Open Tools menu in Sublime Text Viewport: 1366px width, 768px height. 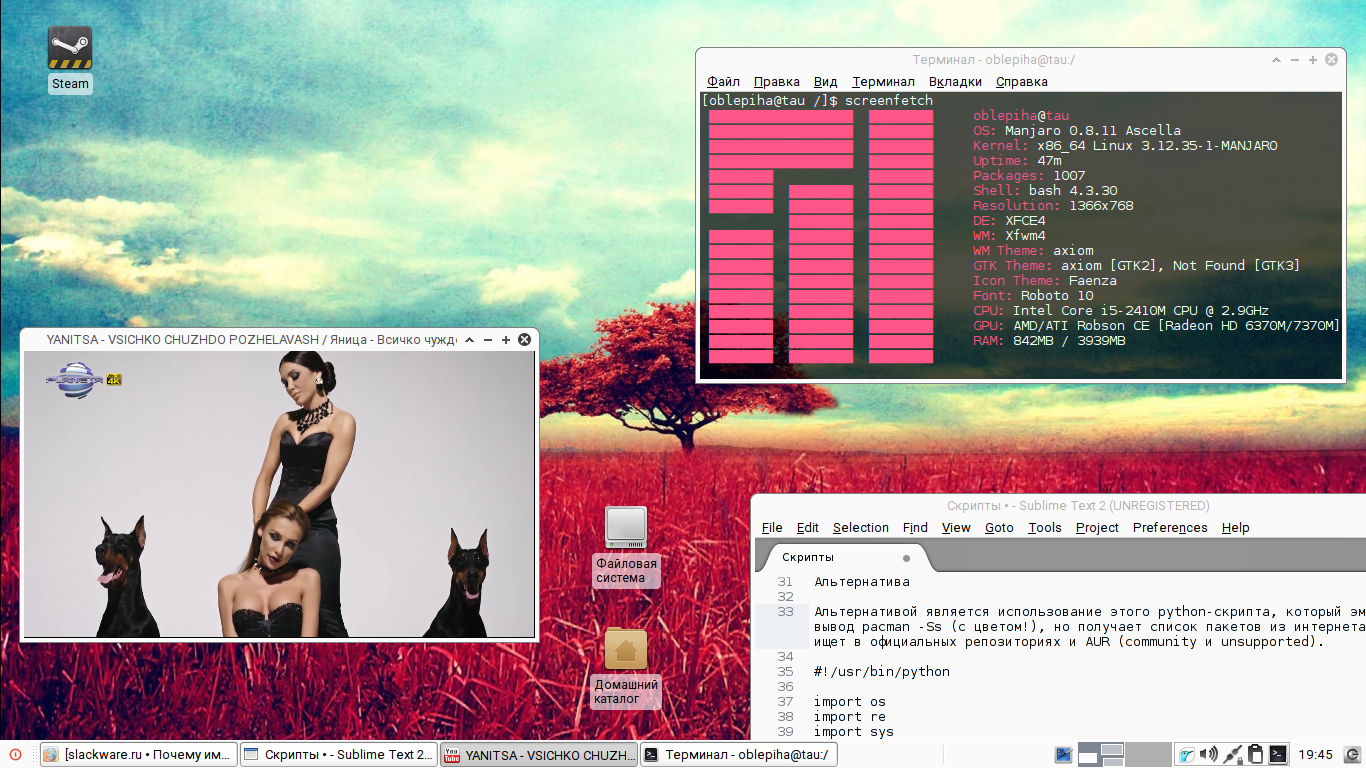click(1045, 528)
